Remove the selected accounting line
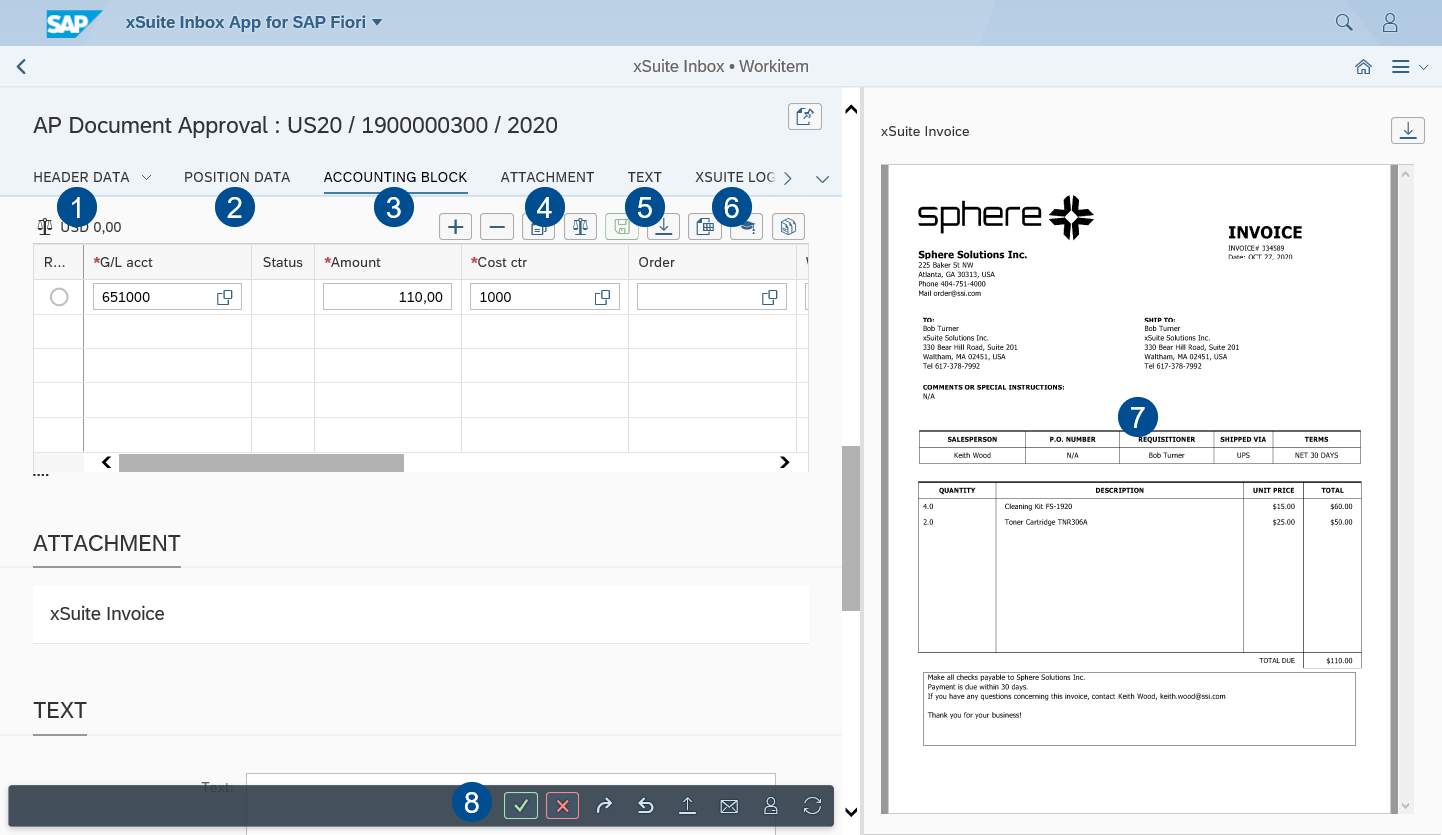The height and width of the screenshot is (835, 1442). point(497,226)
